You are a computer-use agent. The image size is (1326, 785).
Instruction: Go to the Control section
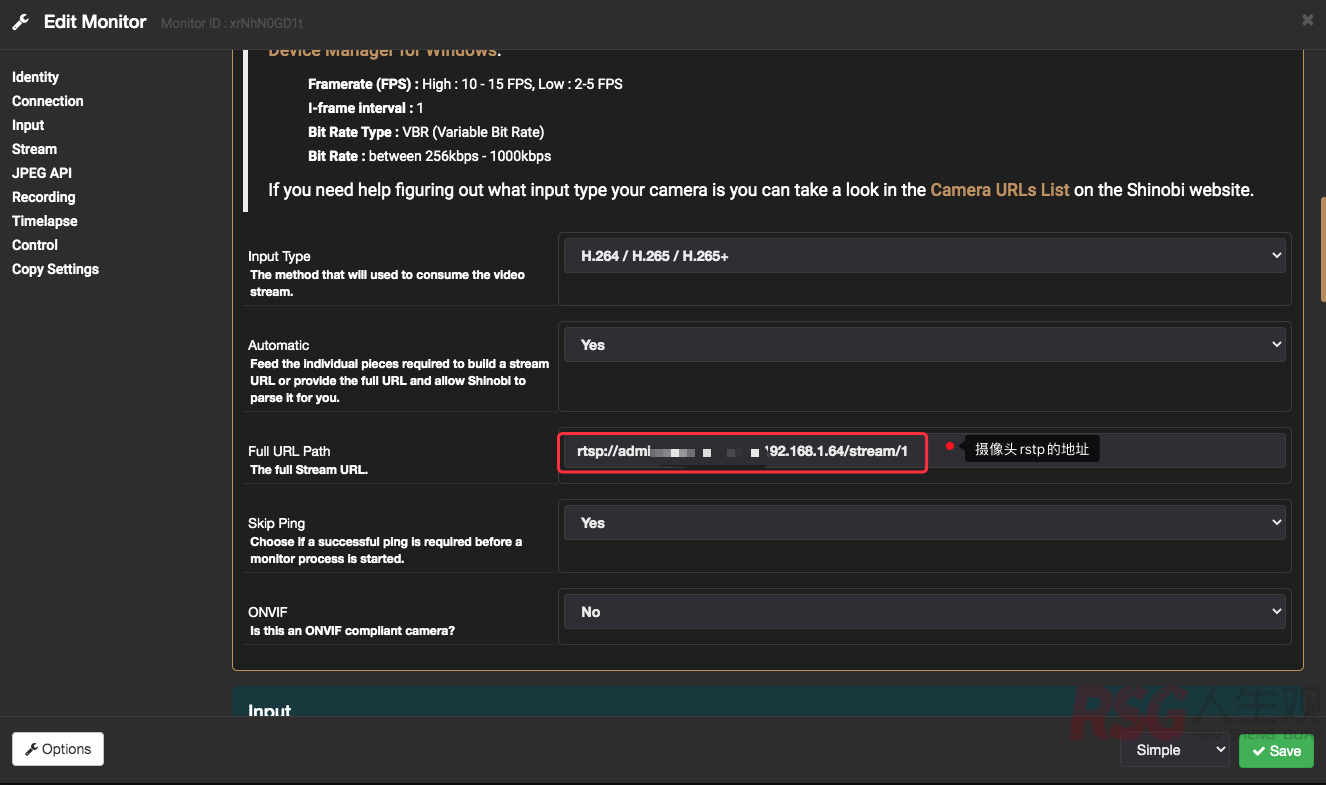tap(35, 245)
